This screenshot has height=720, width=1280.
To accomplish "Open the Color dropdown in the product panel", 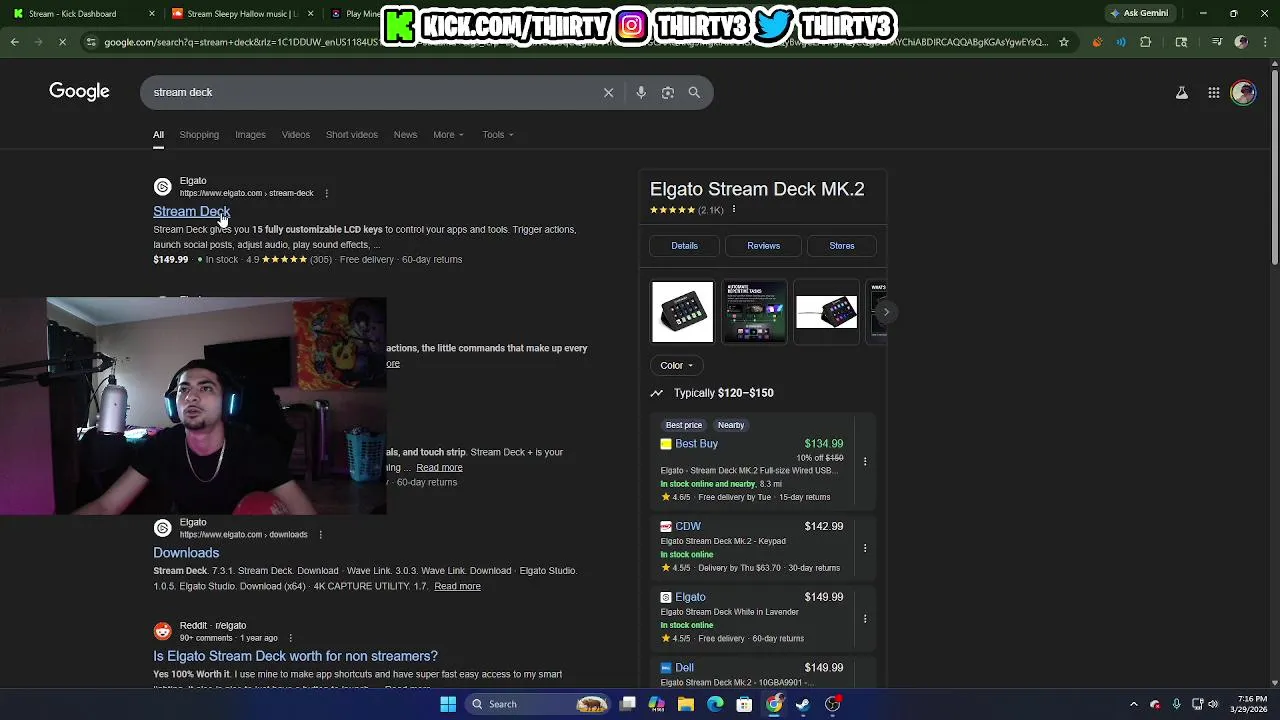I will (677, 365).
